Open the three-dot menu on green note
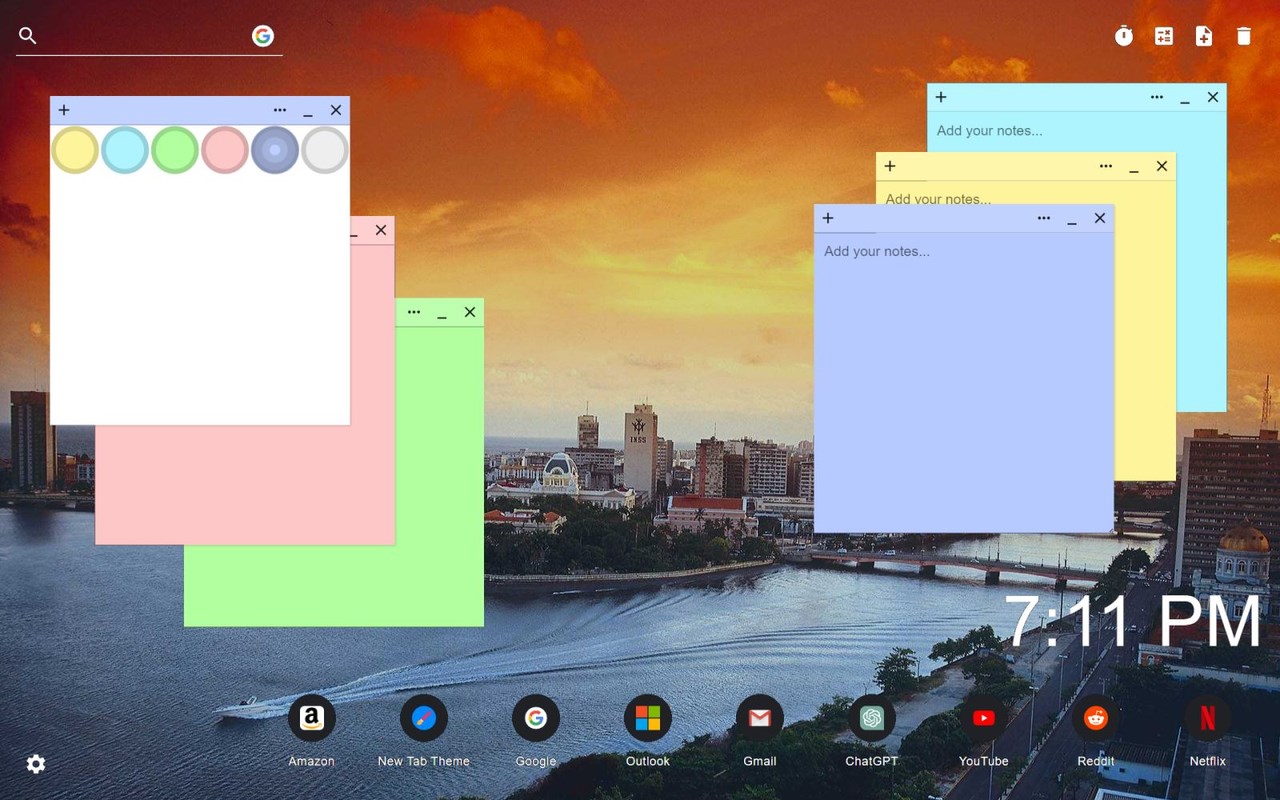The height and width of the screenshot is (800, 1280). [414, 312]
